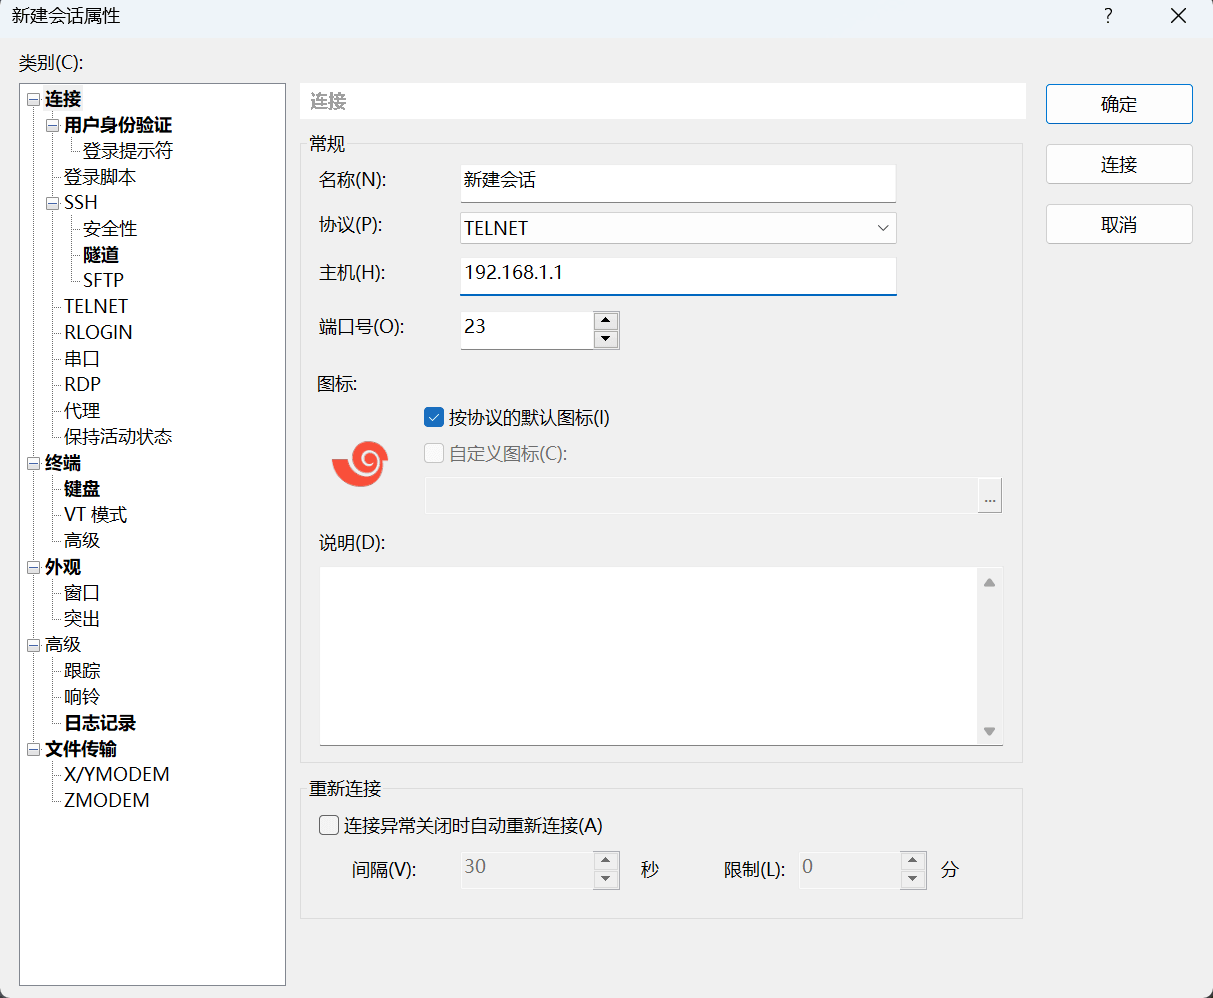
Task: Increase the port number with up arrow
Action: point(606,321)
